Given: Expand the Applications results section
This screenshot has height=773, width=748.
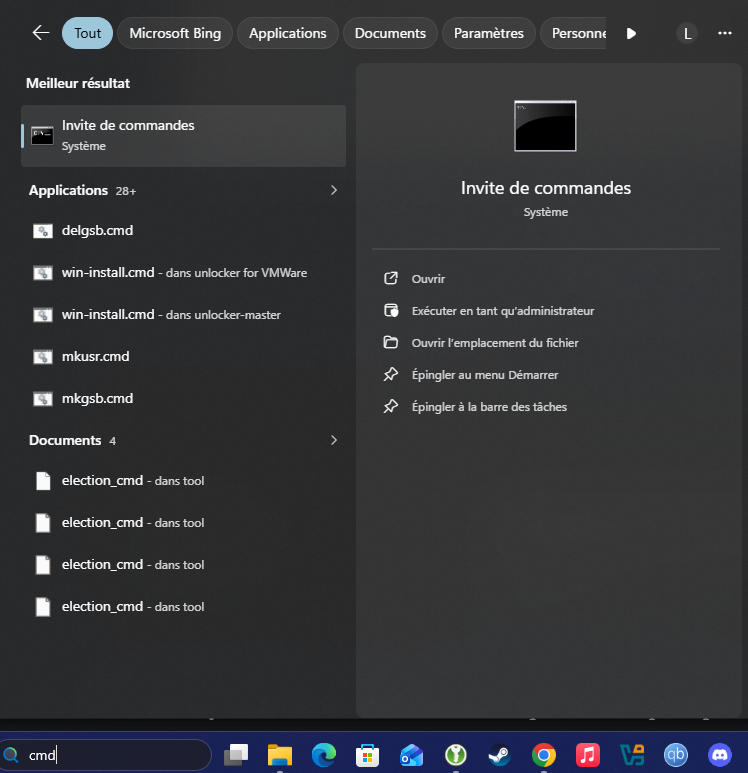Looking at the screenshot, I should [x=334, y=190].
